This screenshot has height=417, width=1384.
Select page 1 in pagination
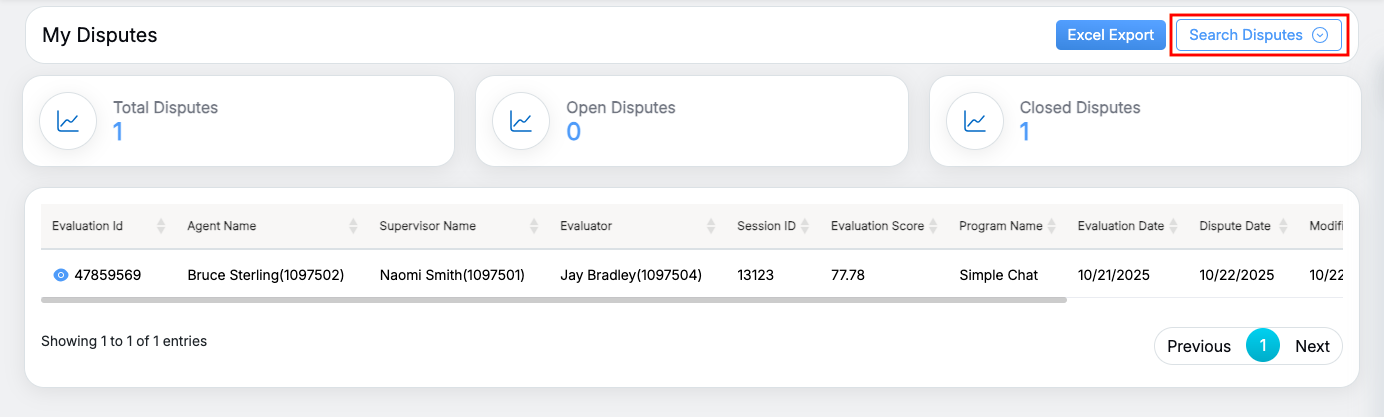tap(1263, 346)
